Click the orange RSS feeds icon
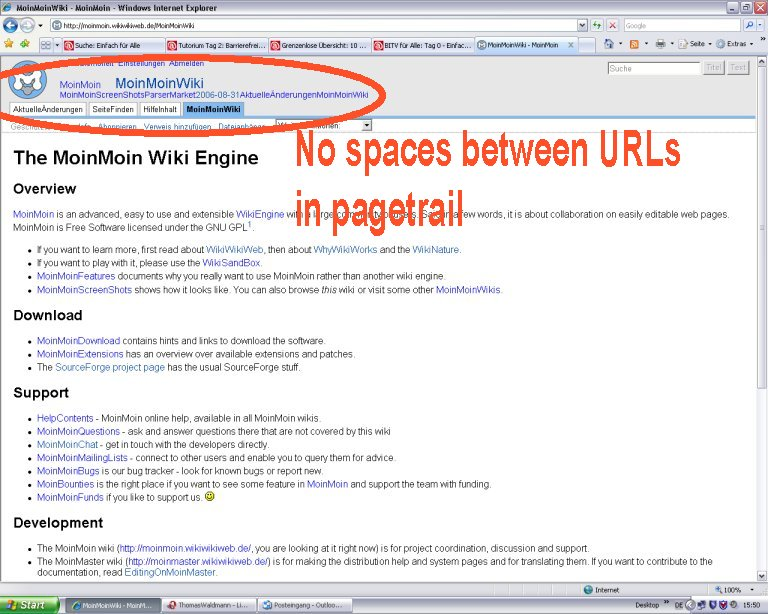 coord(634,45)
